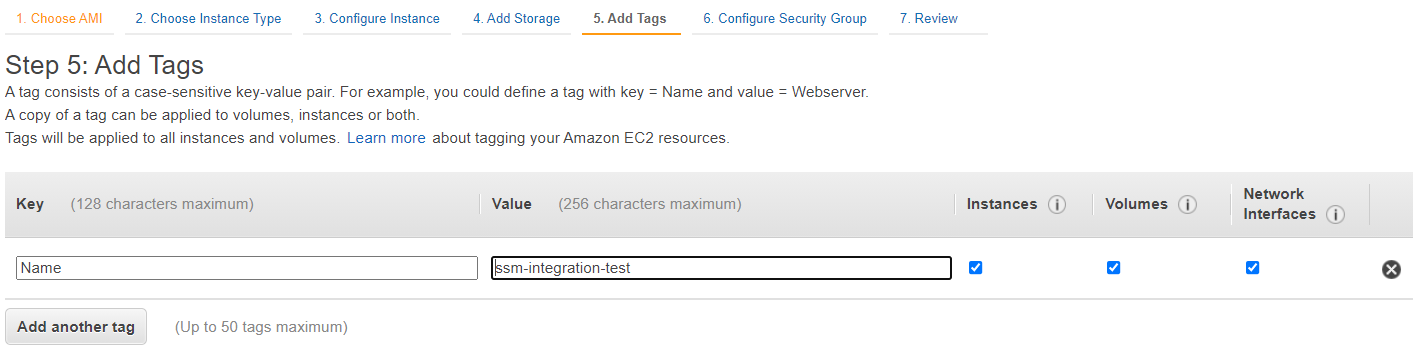Viewport: 1413px width, 362px height.
Task: Click the info icon next to Instances
Action: coord(1056,205)
